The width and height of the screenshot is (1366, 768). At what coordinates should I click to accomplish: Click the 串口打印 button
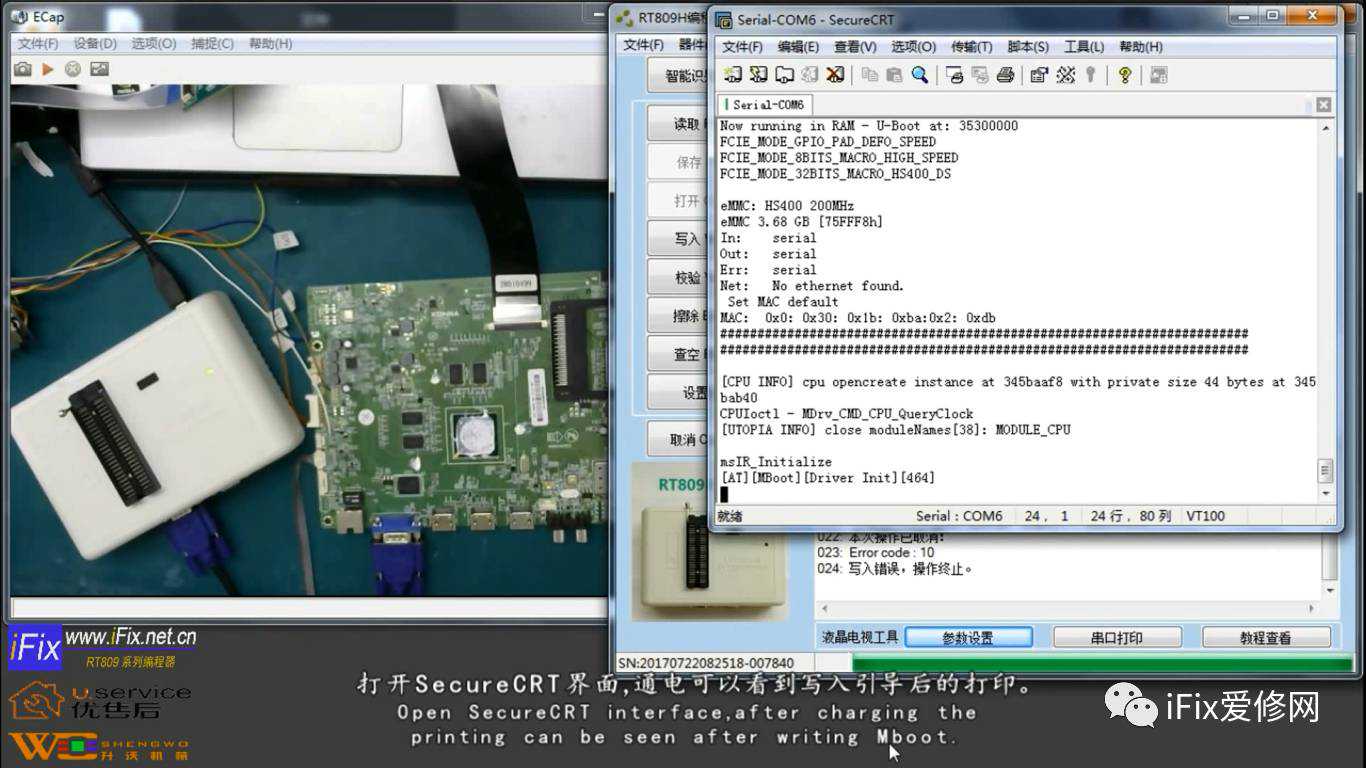point(1116,637)
